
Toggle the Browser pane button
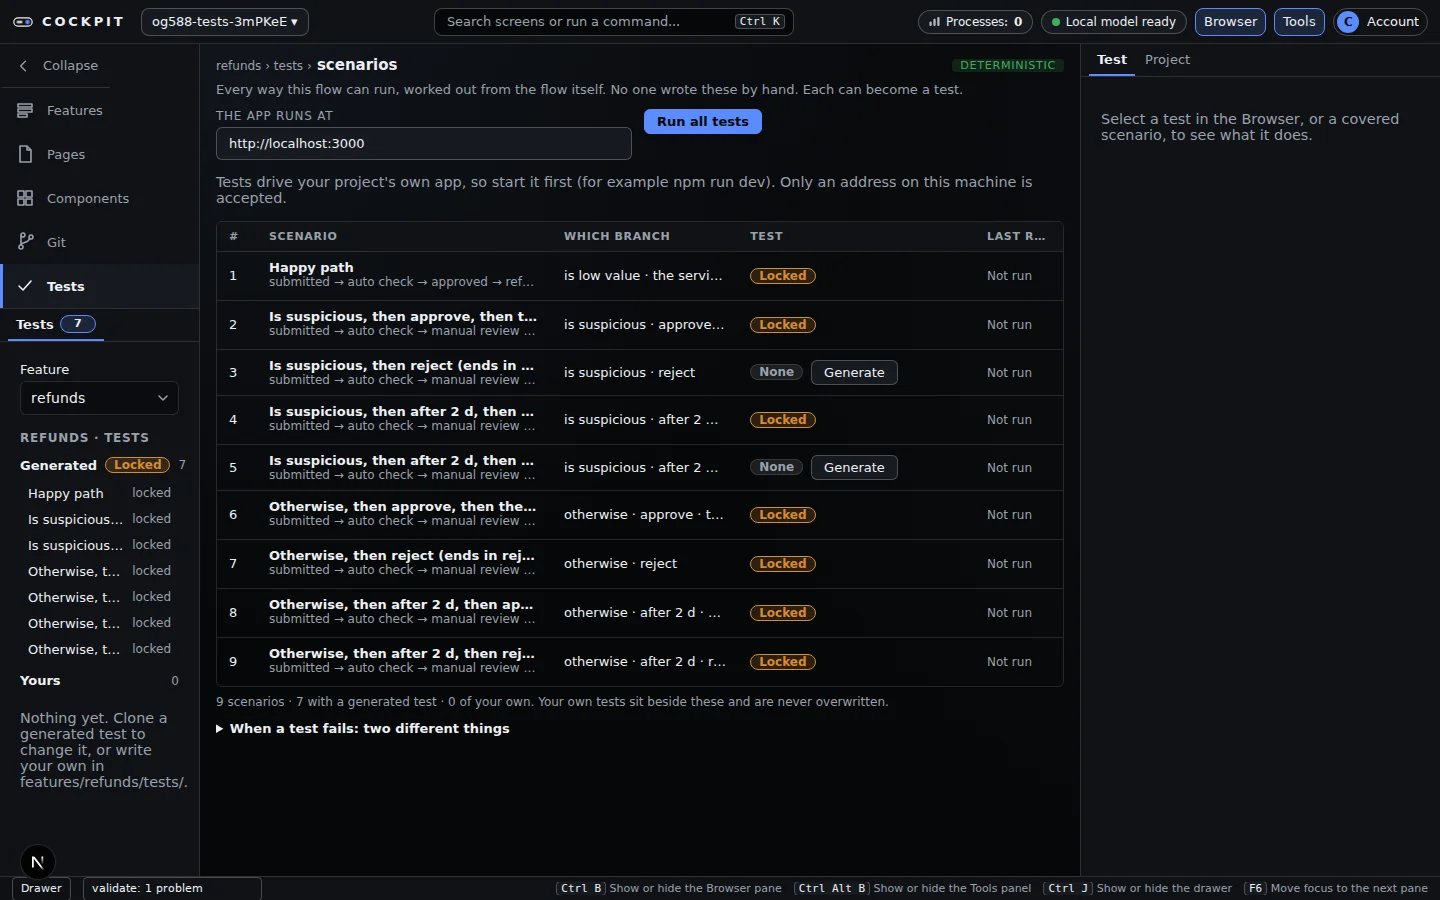[1230, 21]
